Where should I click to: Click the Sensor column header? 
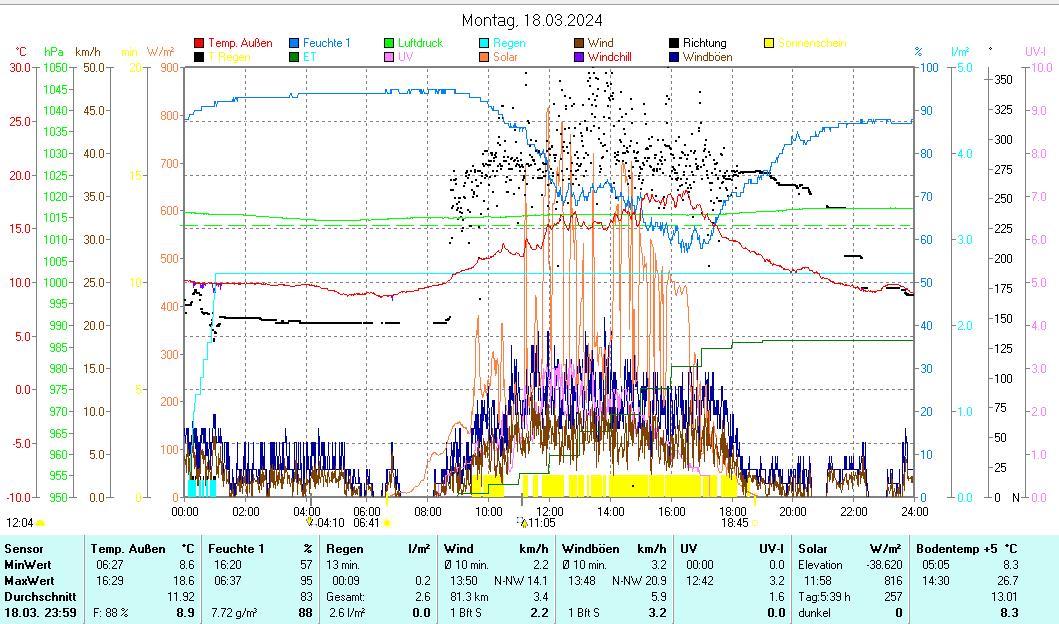tap(24, 549)
